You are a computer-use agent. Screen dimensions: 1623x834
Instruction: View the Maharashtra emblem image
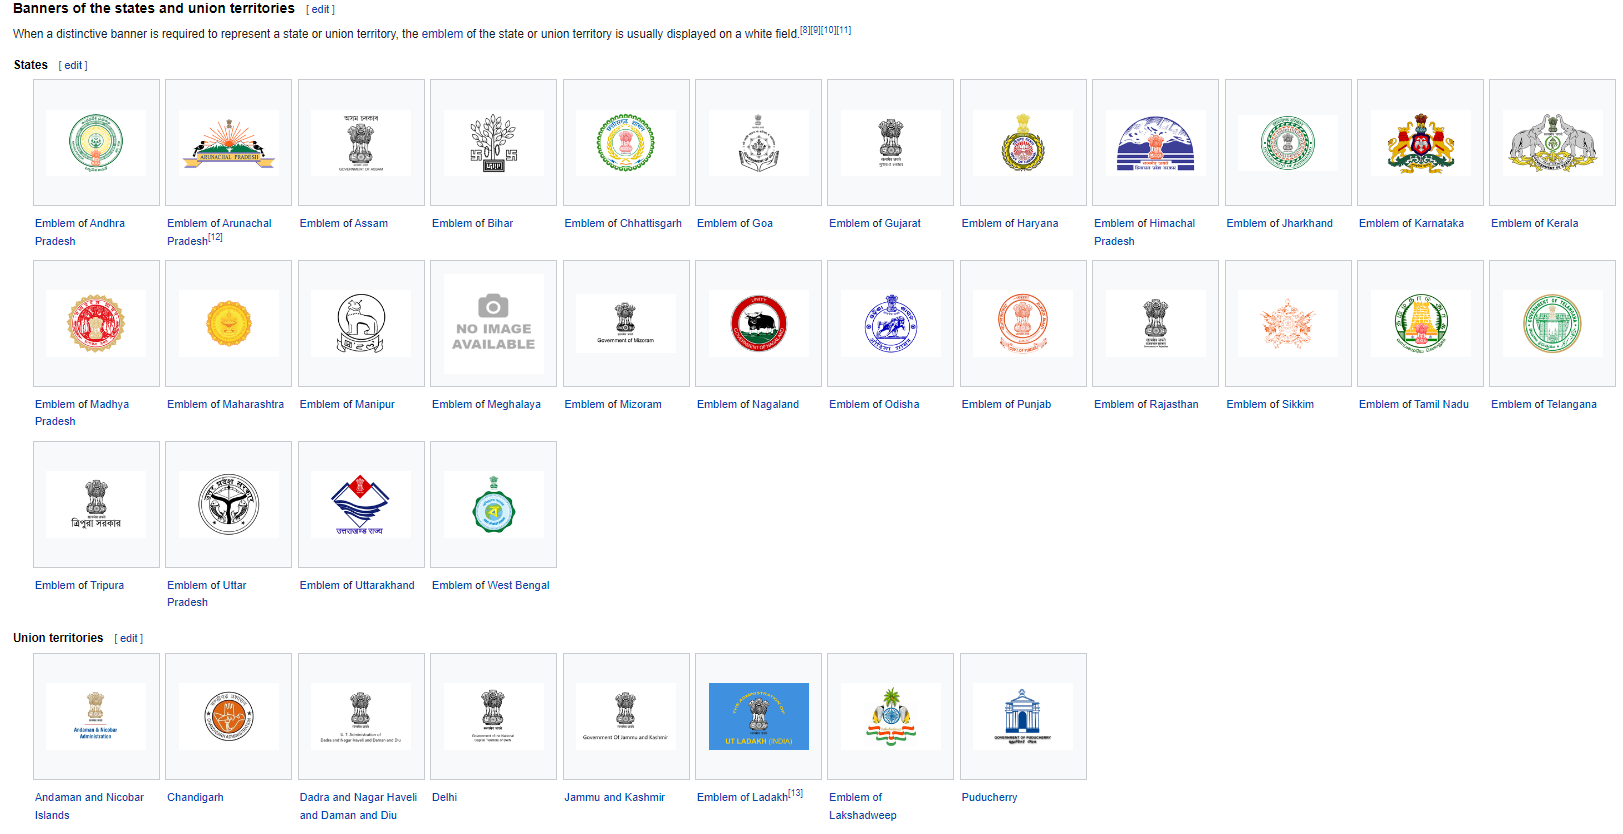click(x=228, y=324)
